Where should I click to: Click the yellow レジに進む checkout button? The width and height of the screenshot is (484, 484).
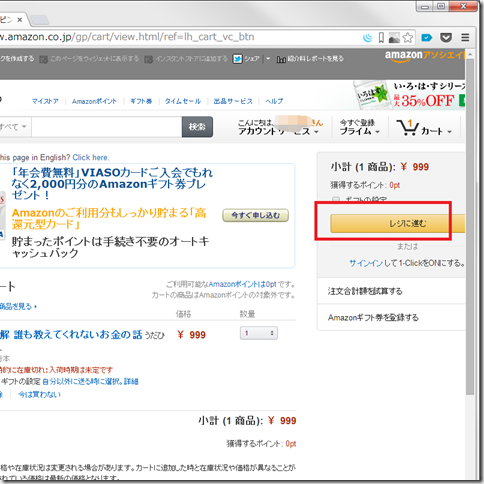pyautogui.click(x=398, y=223)
